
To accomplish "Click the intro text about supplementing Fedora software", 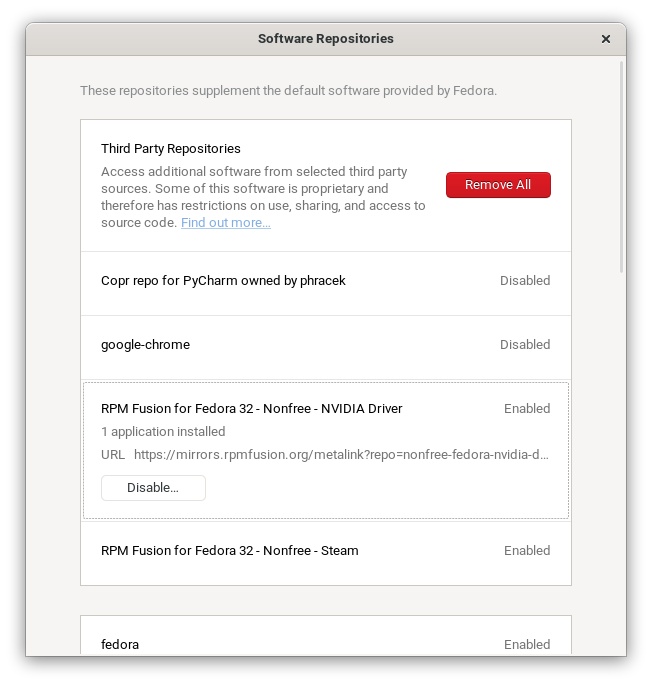I will [288, 91].
